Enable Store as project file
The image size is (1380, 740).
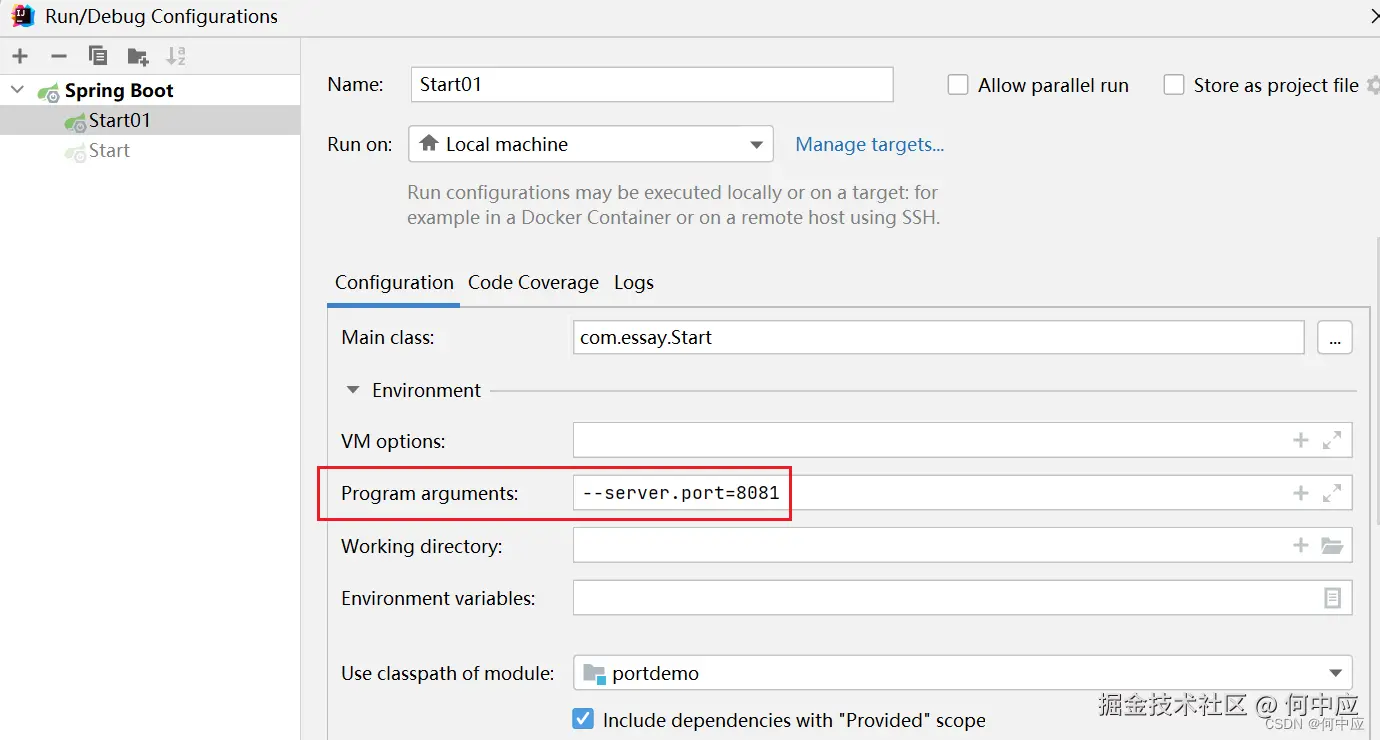1174,85
